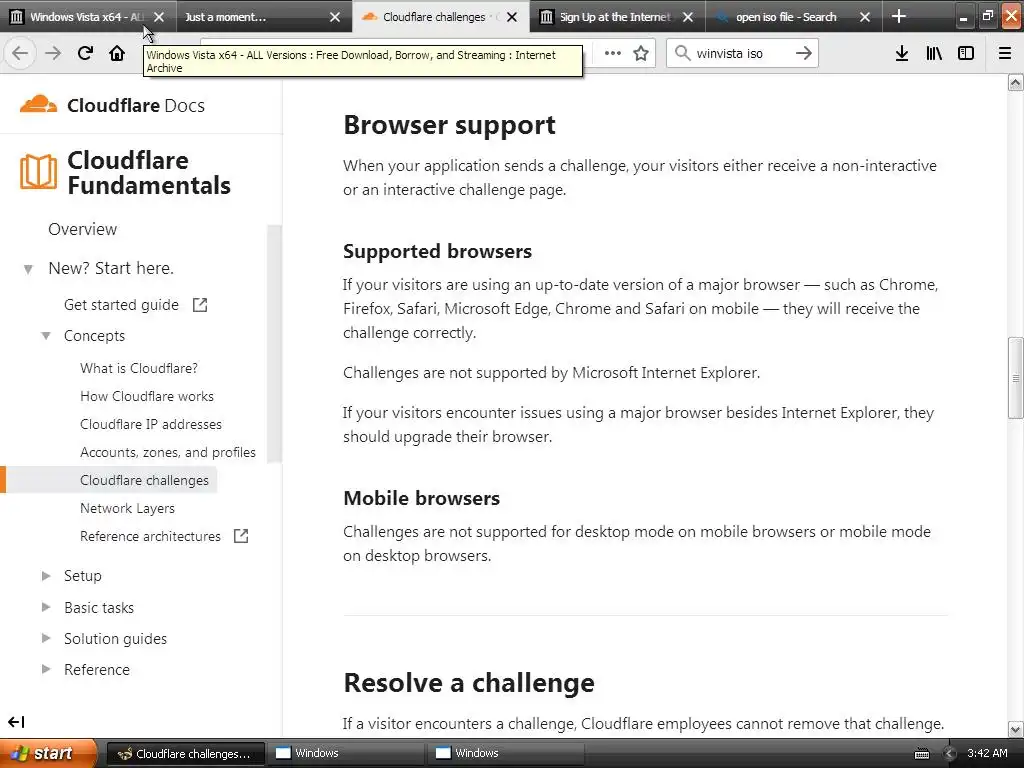Click the Cloudflare Fundamentals book icon

39,172
